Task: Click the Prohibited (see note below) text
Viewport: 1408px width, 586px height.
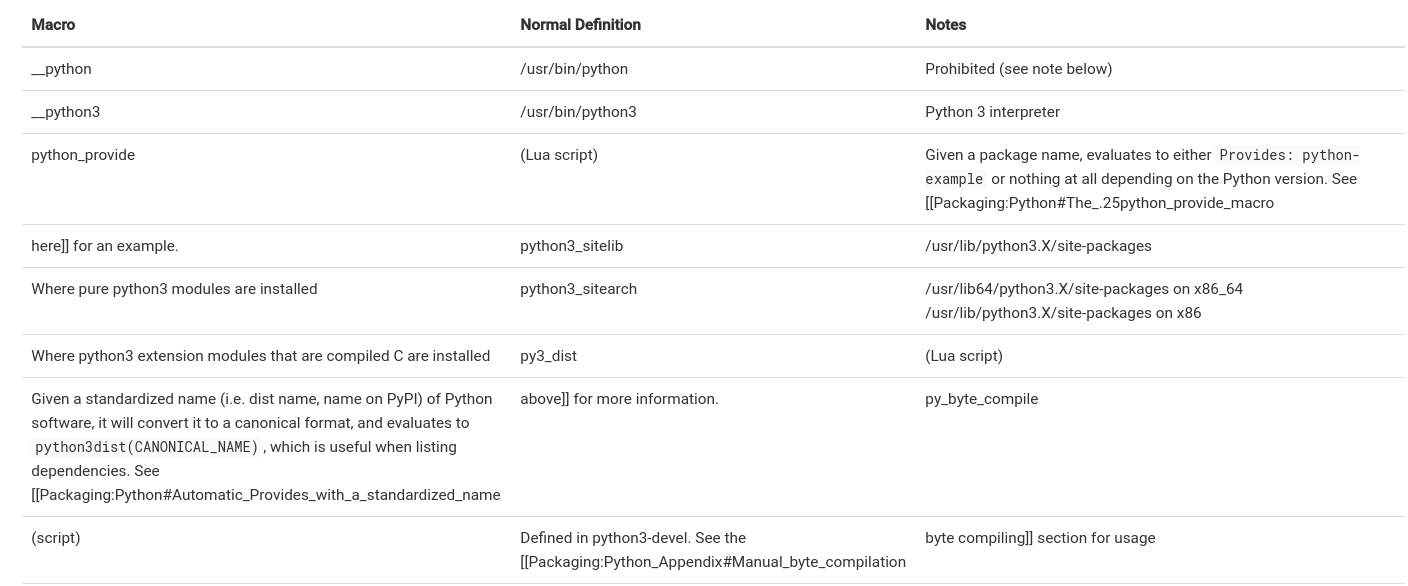Action: point(1018,69)
